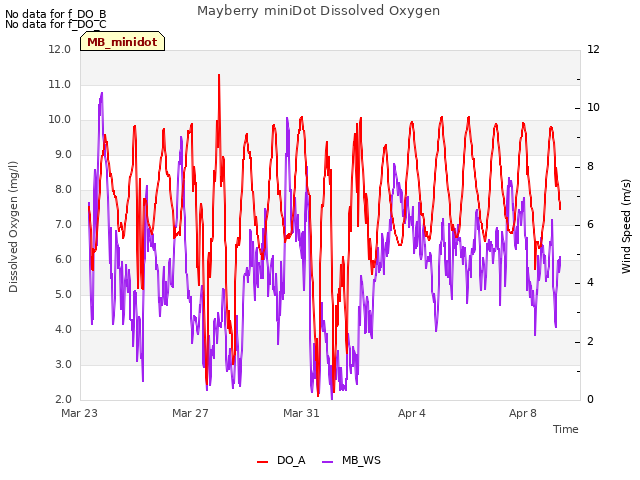
Task: Click the red DO_A legend line swatch
Action: tap(262, 462)
